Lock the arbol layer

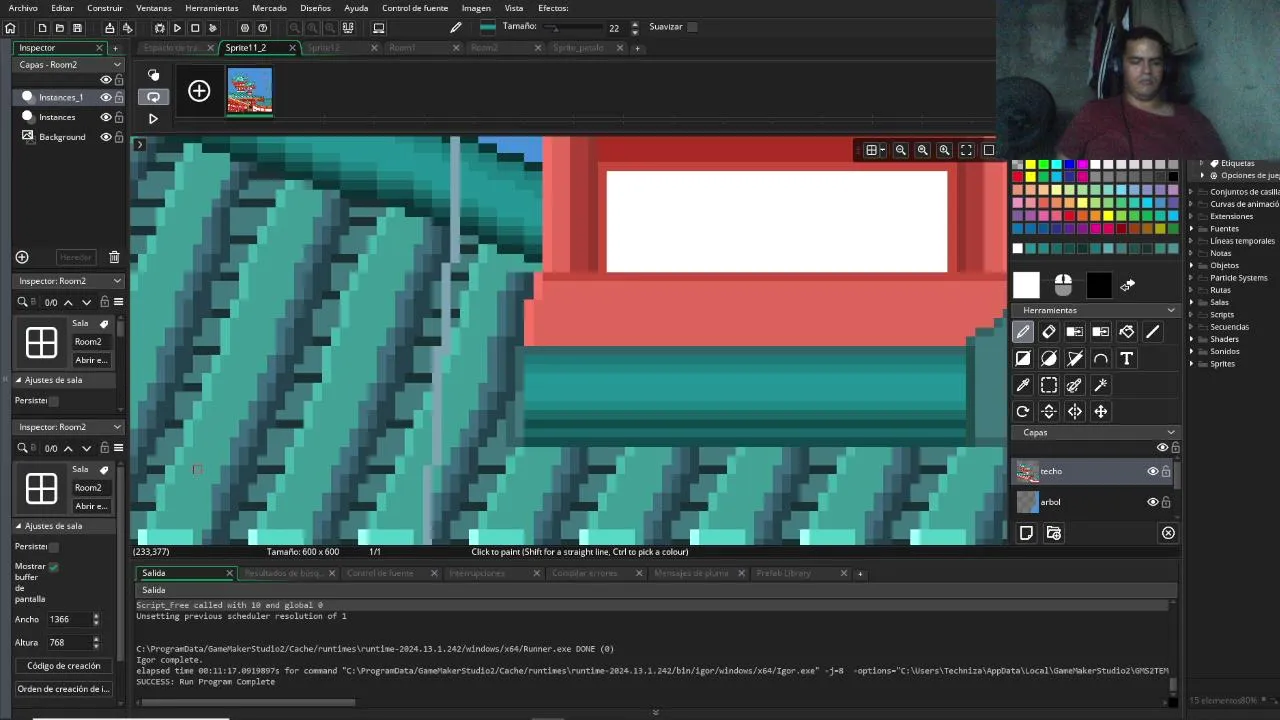1166,502
